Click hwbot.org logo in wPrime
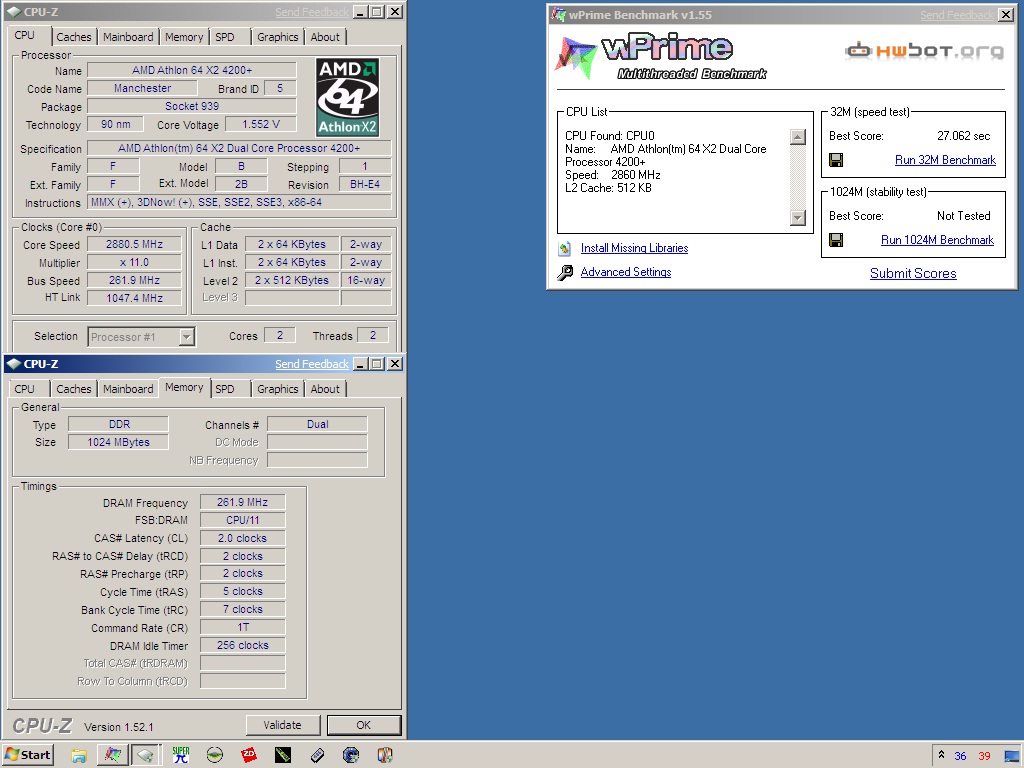The height and width of the screenshot is (768, 1024). pyautogui.click(x=923, y=50)
